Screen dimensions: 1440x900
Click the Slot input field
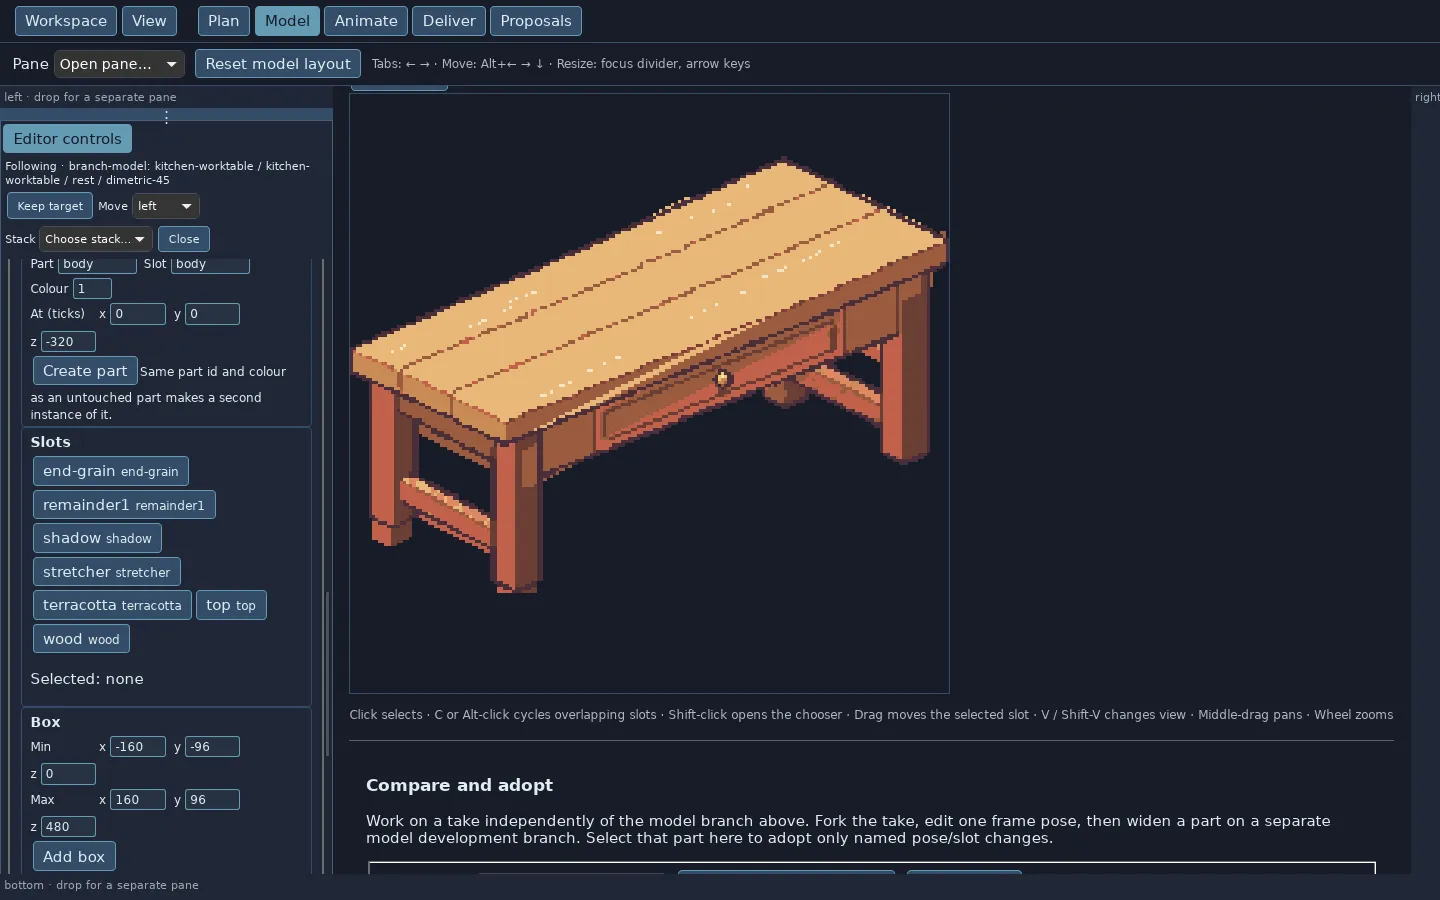(210, 264)
